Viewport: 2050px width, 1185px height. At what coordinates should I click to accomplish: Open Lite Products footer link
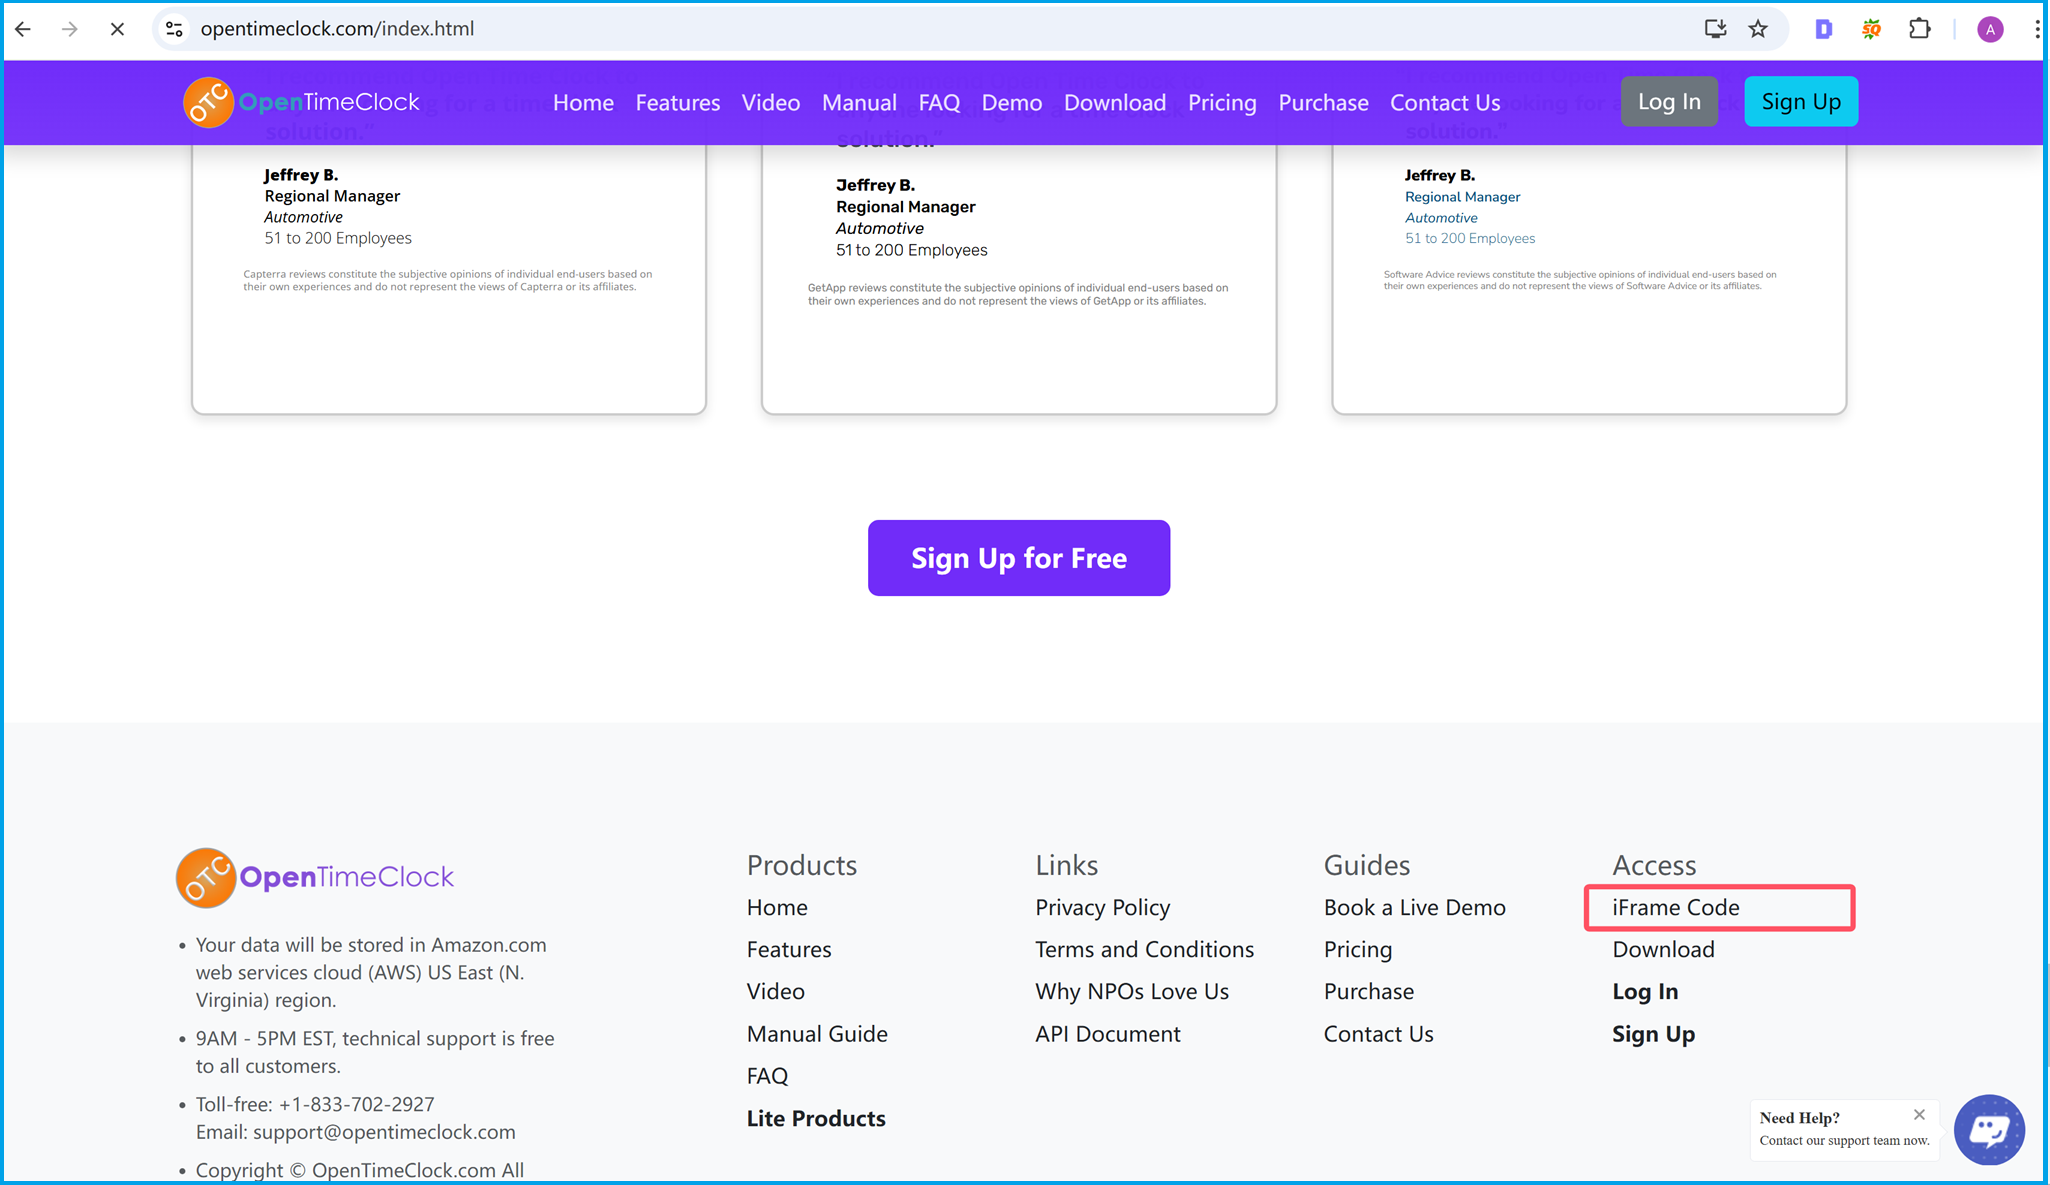pyautogui.click(x=816, y=1118)
